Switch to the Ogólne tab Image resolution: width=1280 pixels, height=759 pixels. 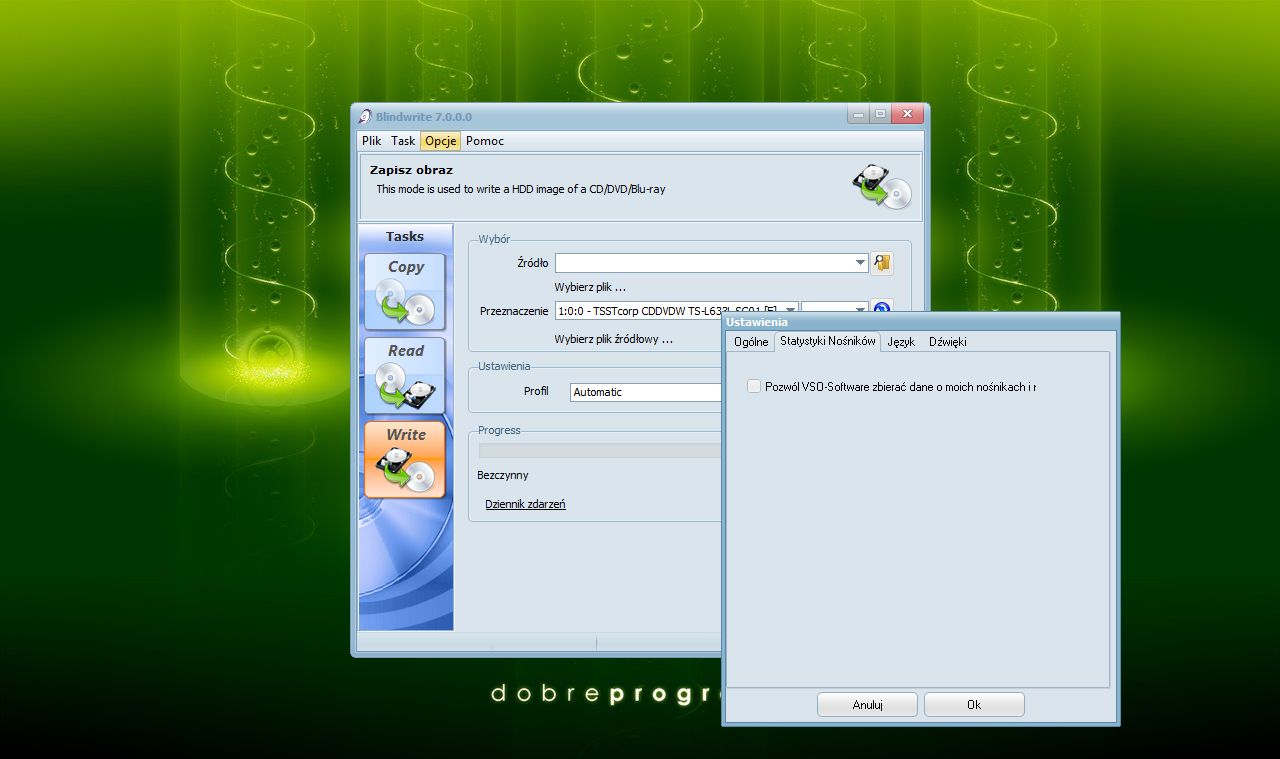tap(751, 342)
